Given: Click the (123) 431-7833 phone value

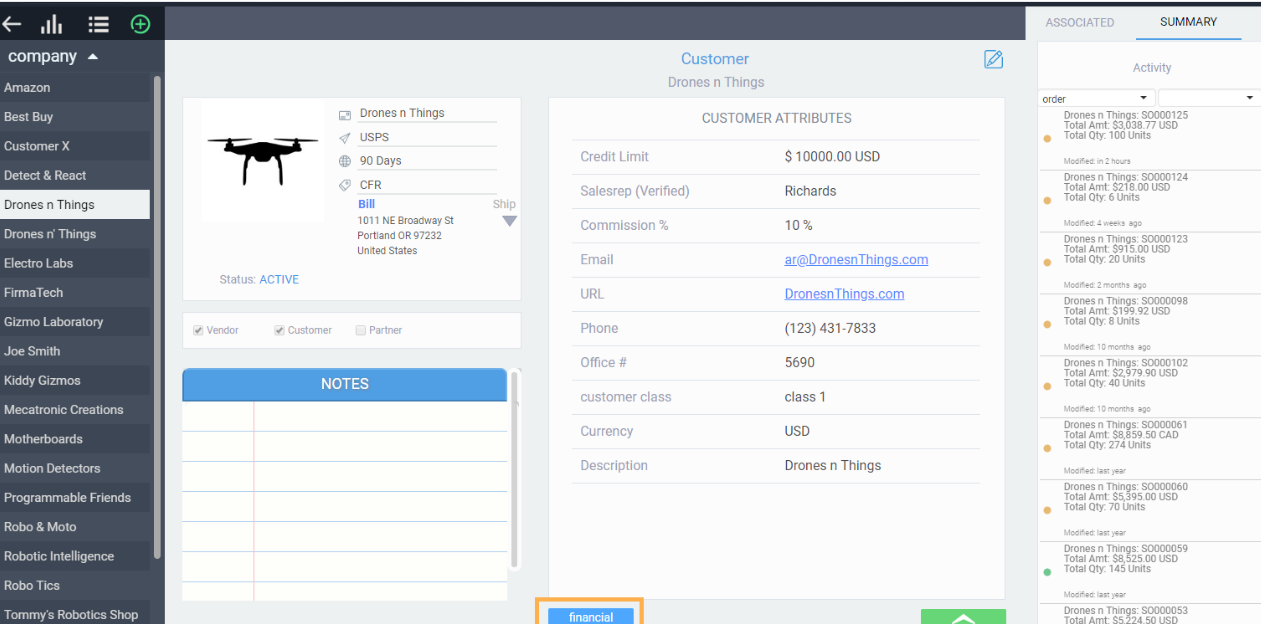Looking at the screenshot, I should click(830, 328).
